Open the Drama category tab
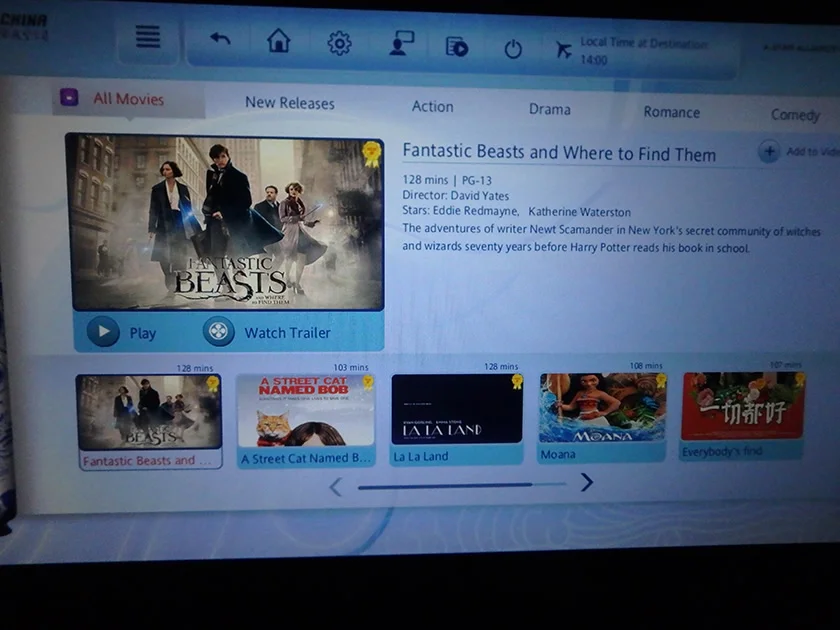This screenshot has height=630, width=840. [550, 109]
